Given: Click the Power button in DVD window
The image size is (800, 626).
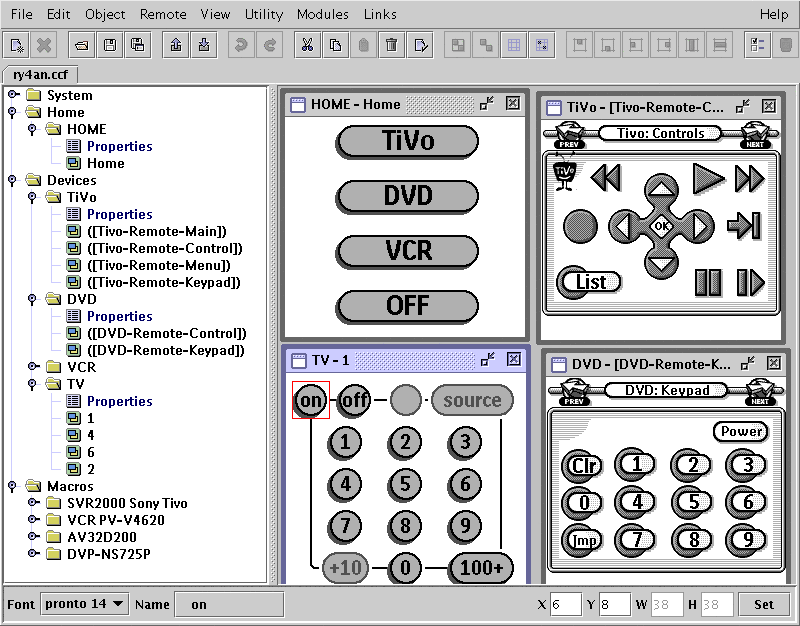Looking at the screenshot, I should point(740,432).
